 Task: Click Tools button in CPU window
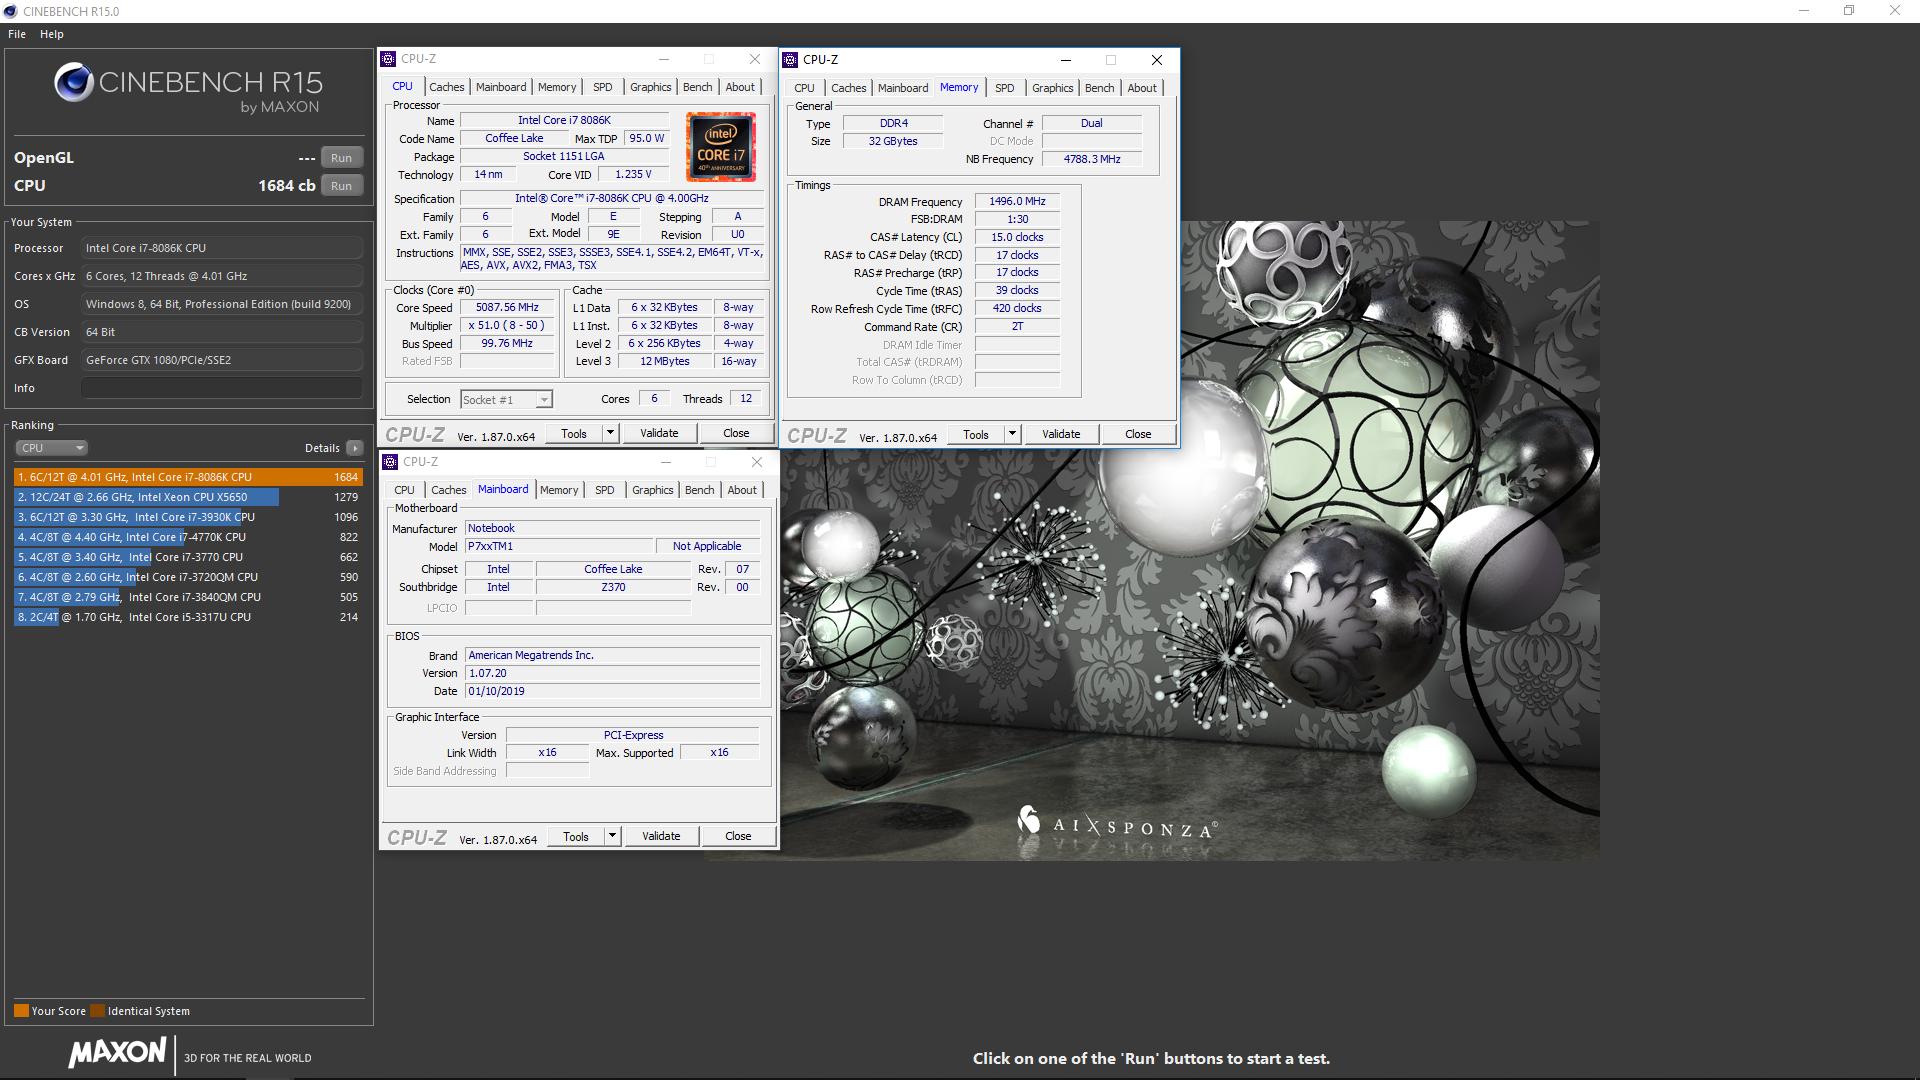coord(574,433)
